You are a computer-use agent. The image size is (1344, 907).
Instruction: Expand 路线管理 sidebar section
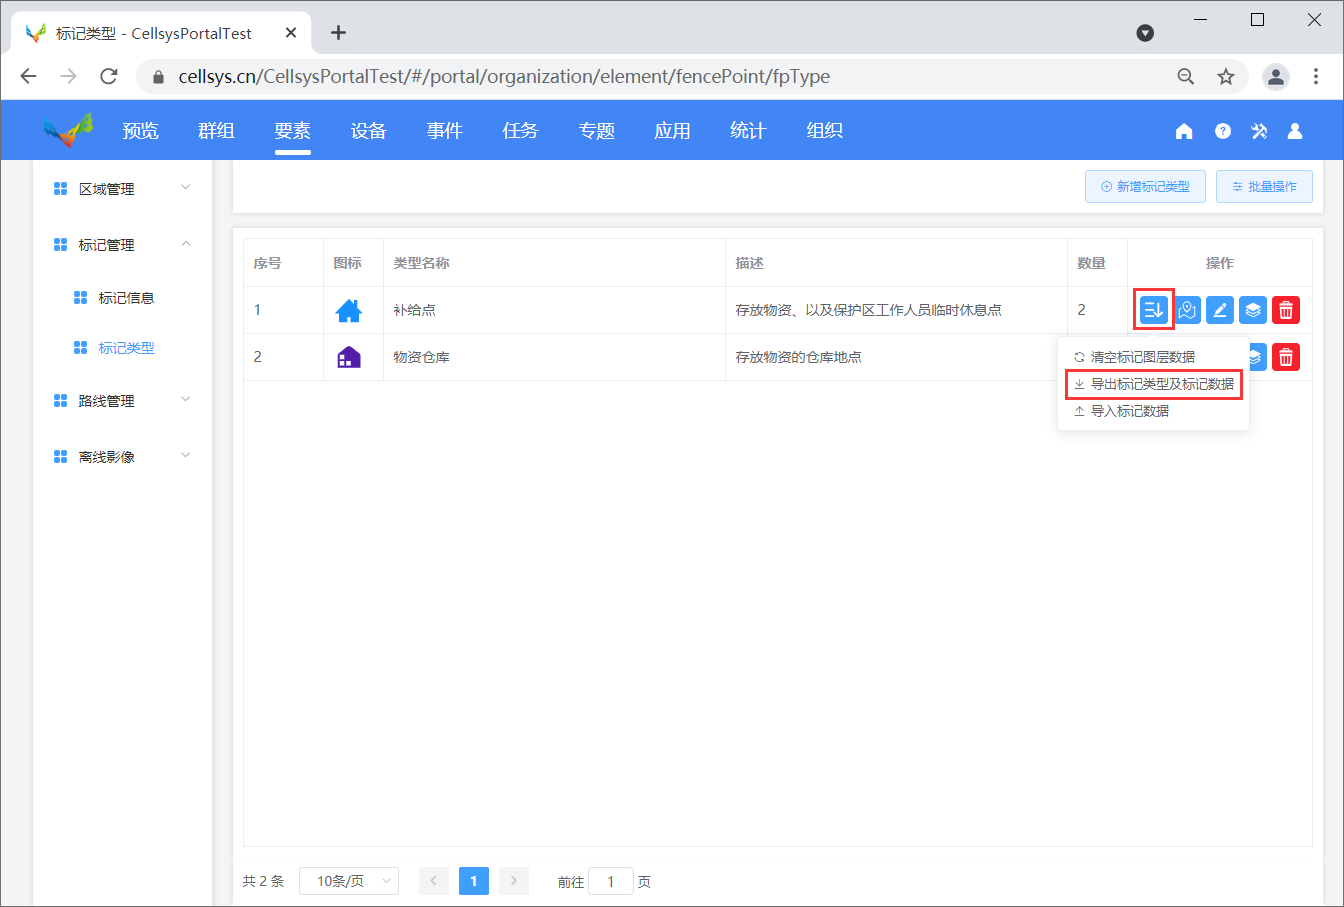pos(122,400)
